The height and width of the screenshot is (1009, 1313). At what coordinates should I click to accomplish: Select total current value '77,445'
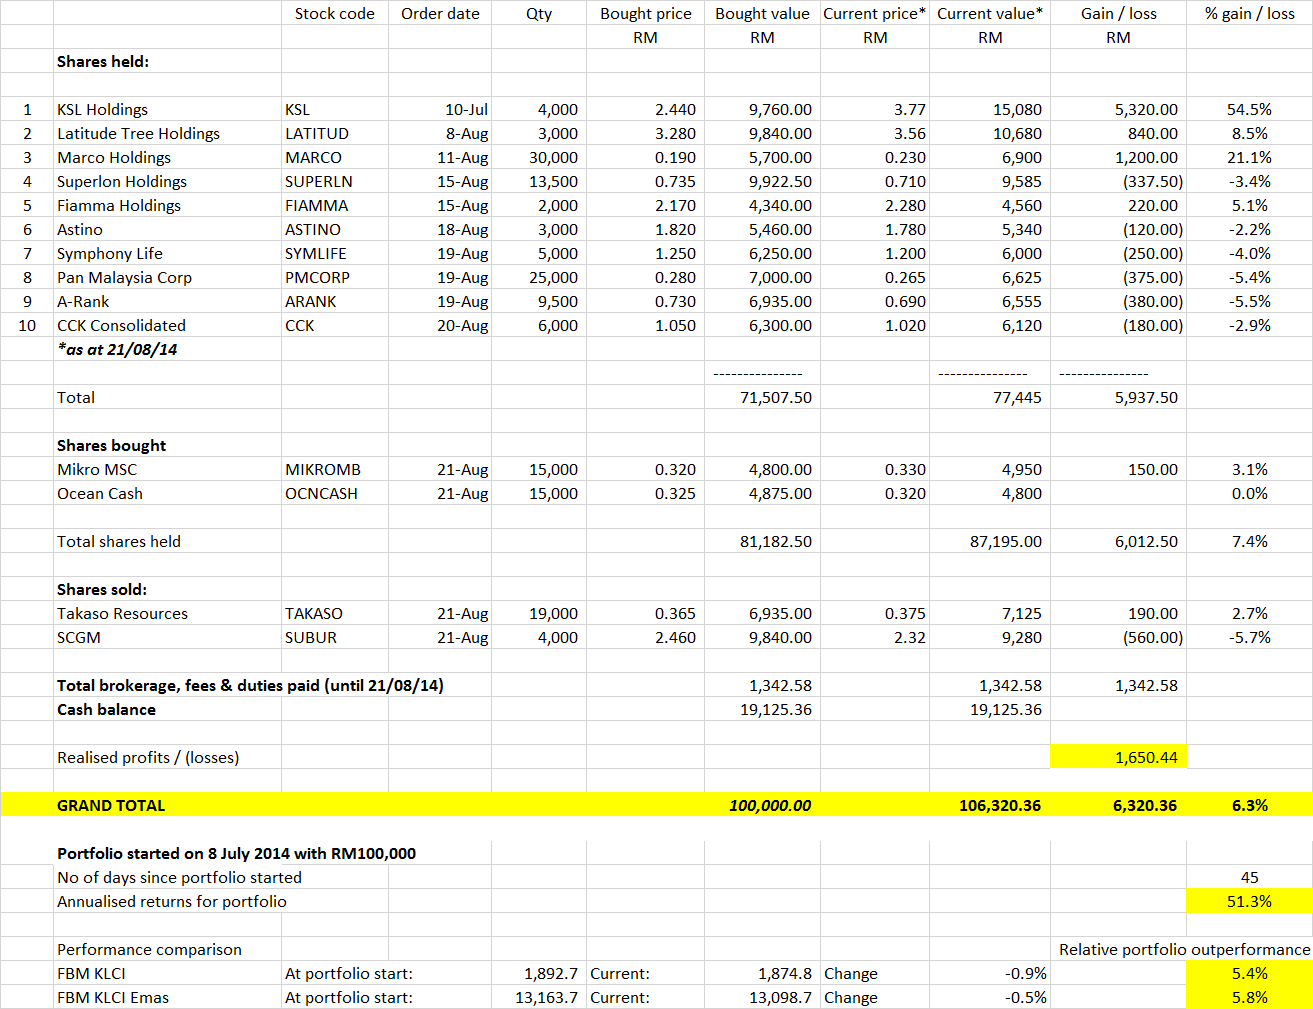990,397
